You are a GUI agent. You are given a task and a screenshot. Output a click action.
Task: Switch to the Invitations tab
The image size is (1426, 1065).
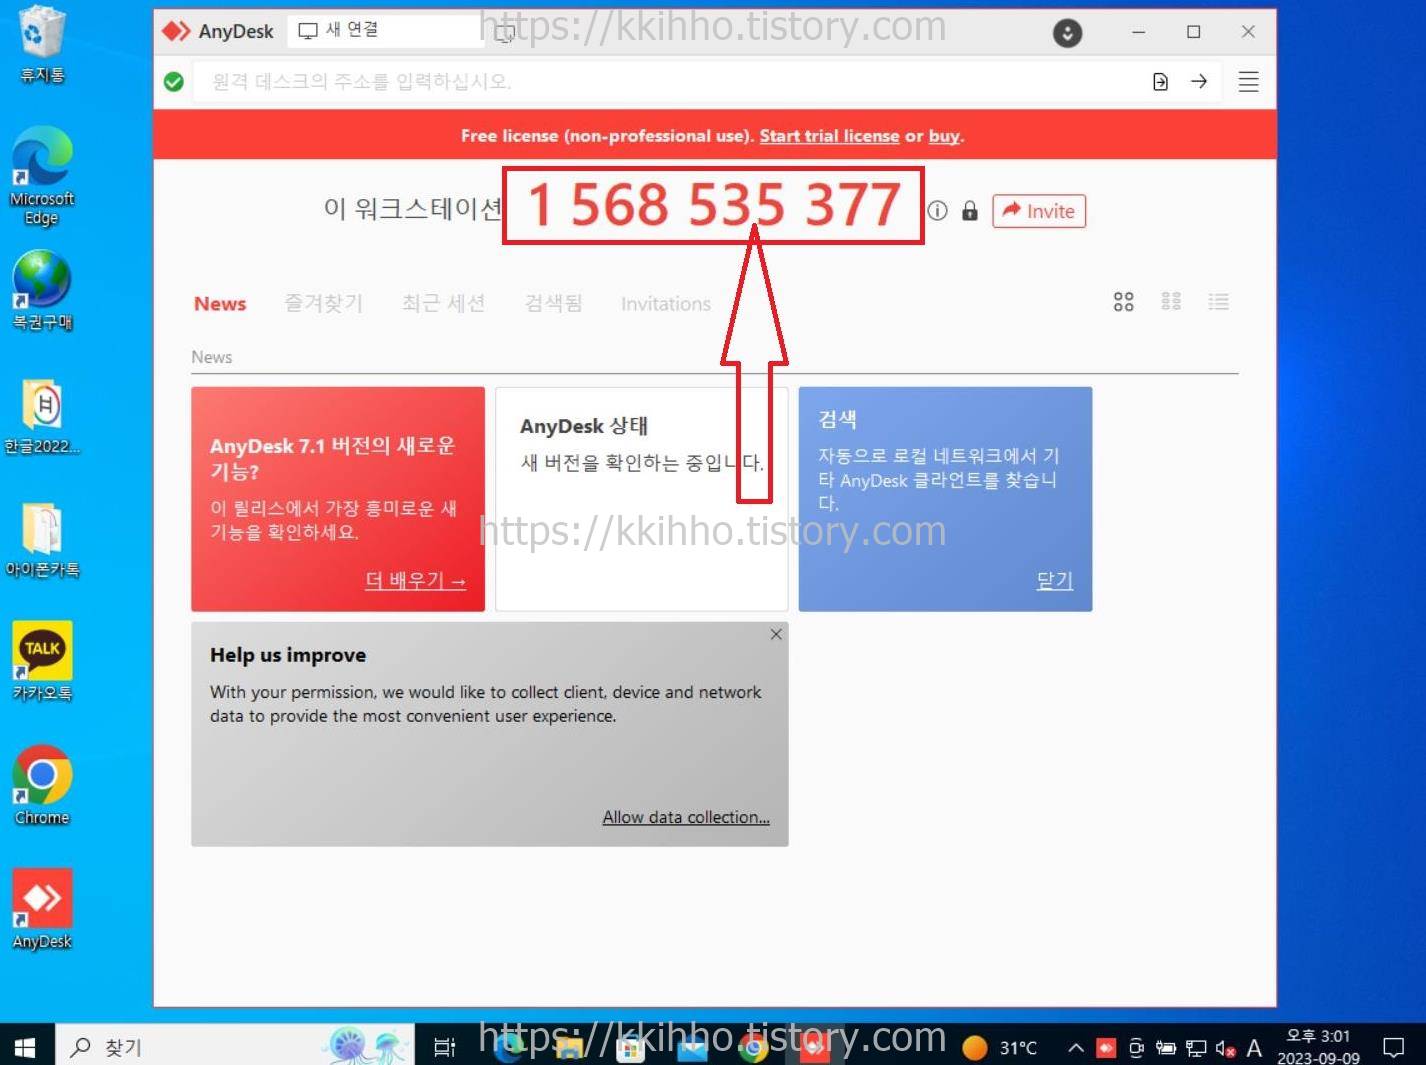(x=666, y=304)
